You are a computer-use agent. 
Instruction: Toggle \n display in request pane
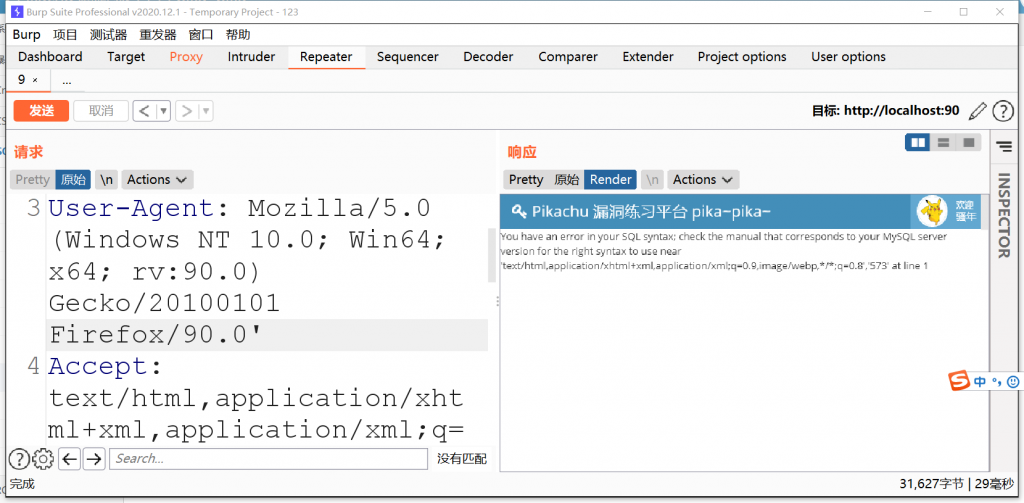pyautogui.click(x=106, y=180)
